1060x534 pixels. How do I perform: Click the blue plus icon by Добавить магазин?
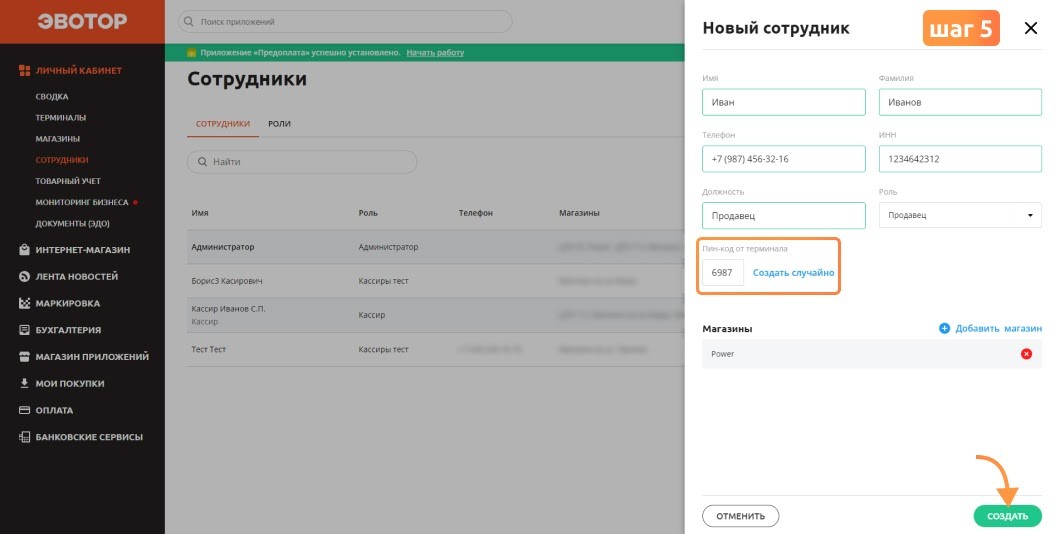[x=944, y=329]
